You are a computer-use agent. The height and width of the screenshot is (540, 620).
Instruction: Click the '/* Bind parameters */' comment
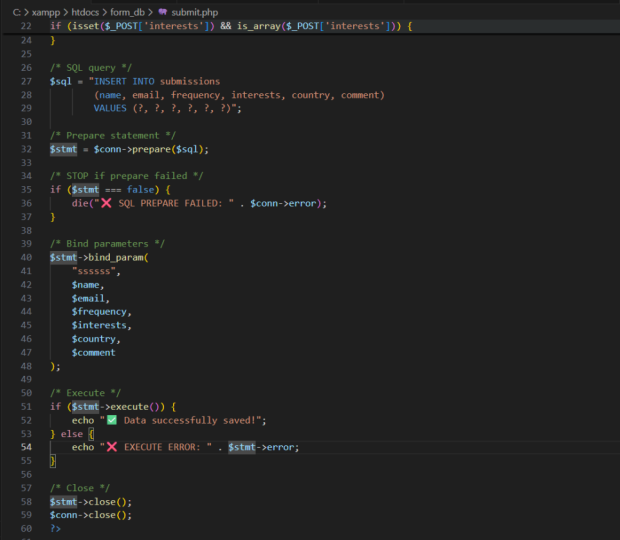(x=107, y=244)
